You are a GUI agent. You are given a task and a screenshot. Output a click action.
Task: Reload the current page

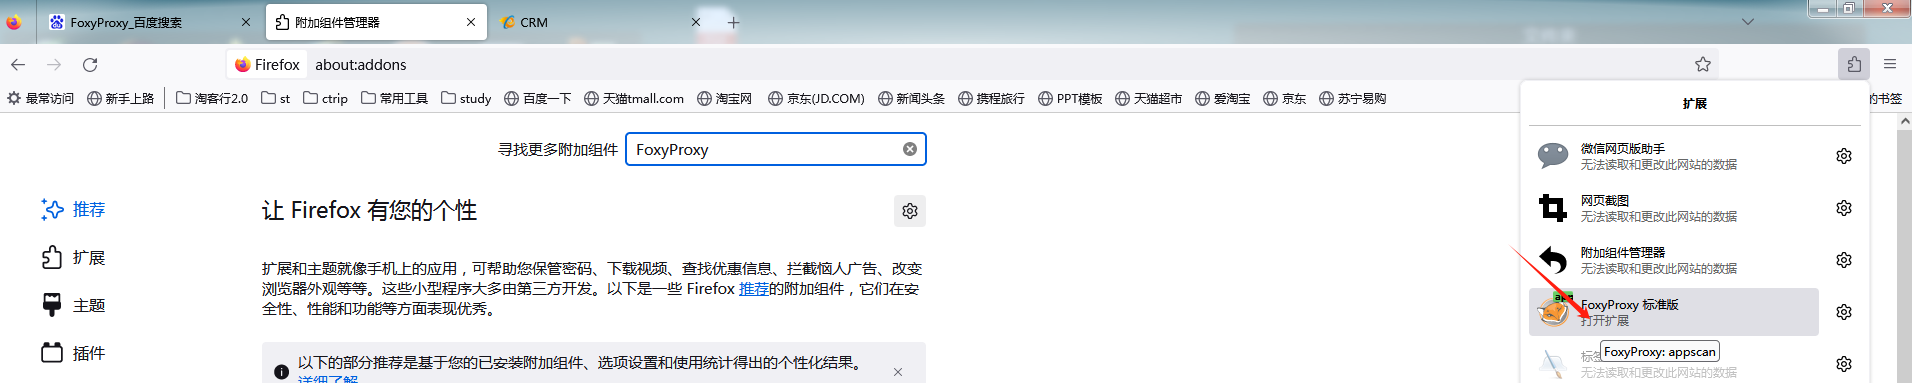(90, 64)
